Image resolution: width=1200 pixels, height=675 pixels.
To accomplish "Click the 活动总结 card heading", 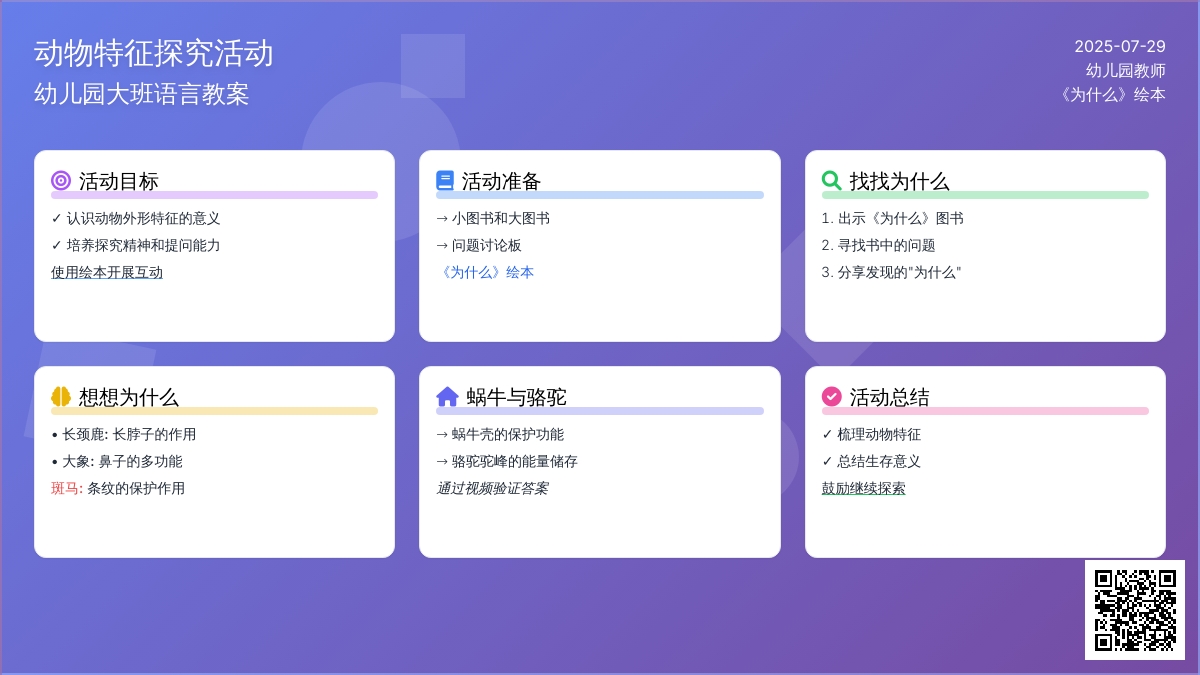I will [x=890, y=397].
